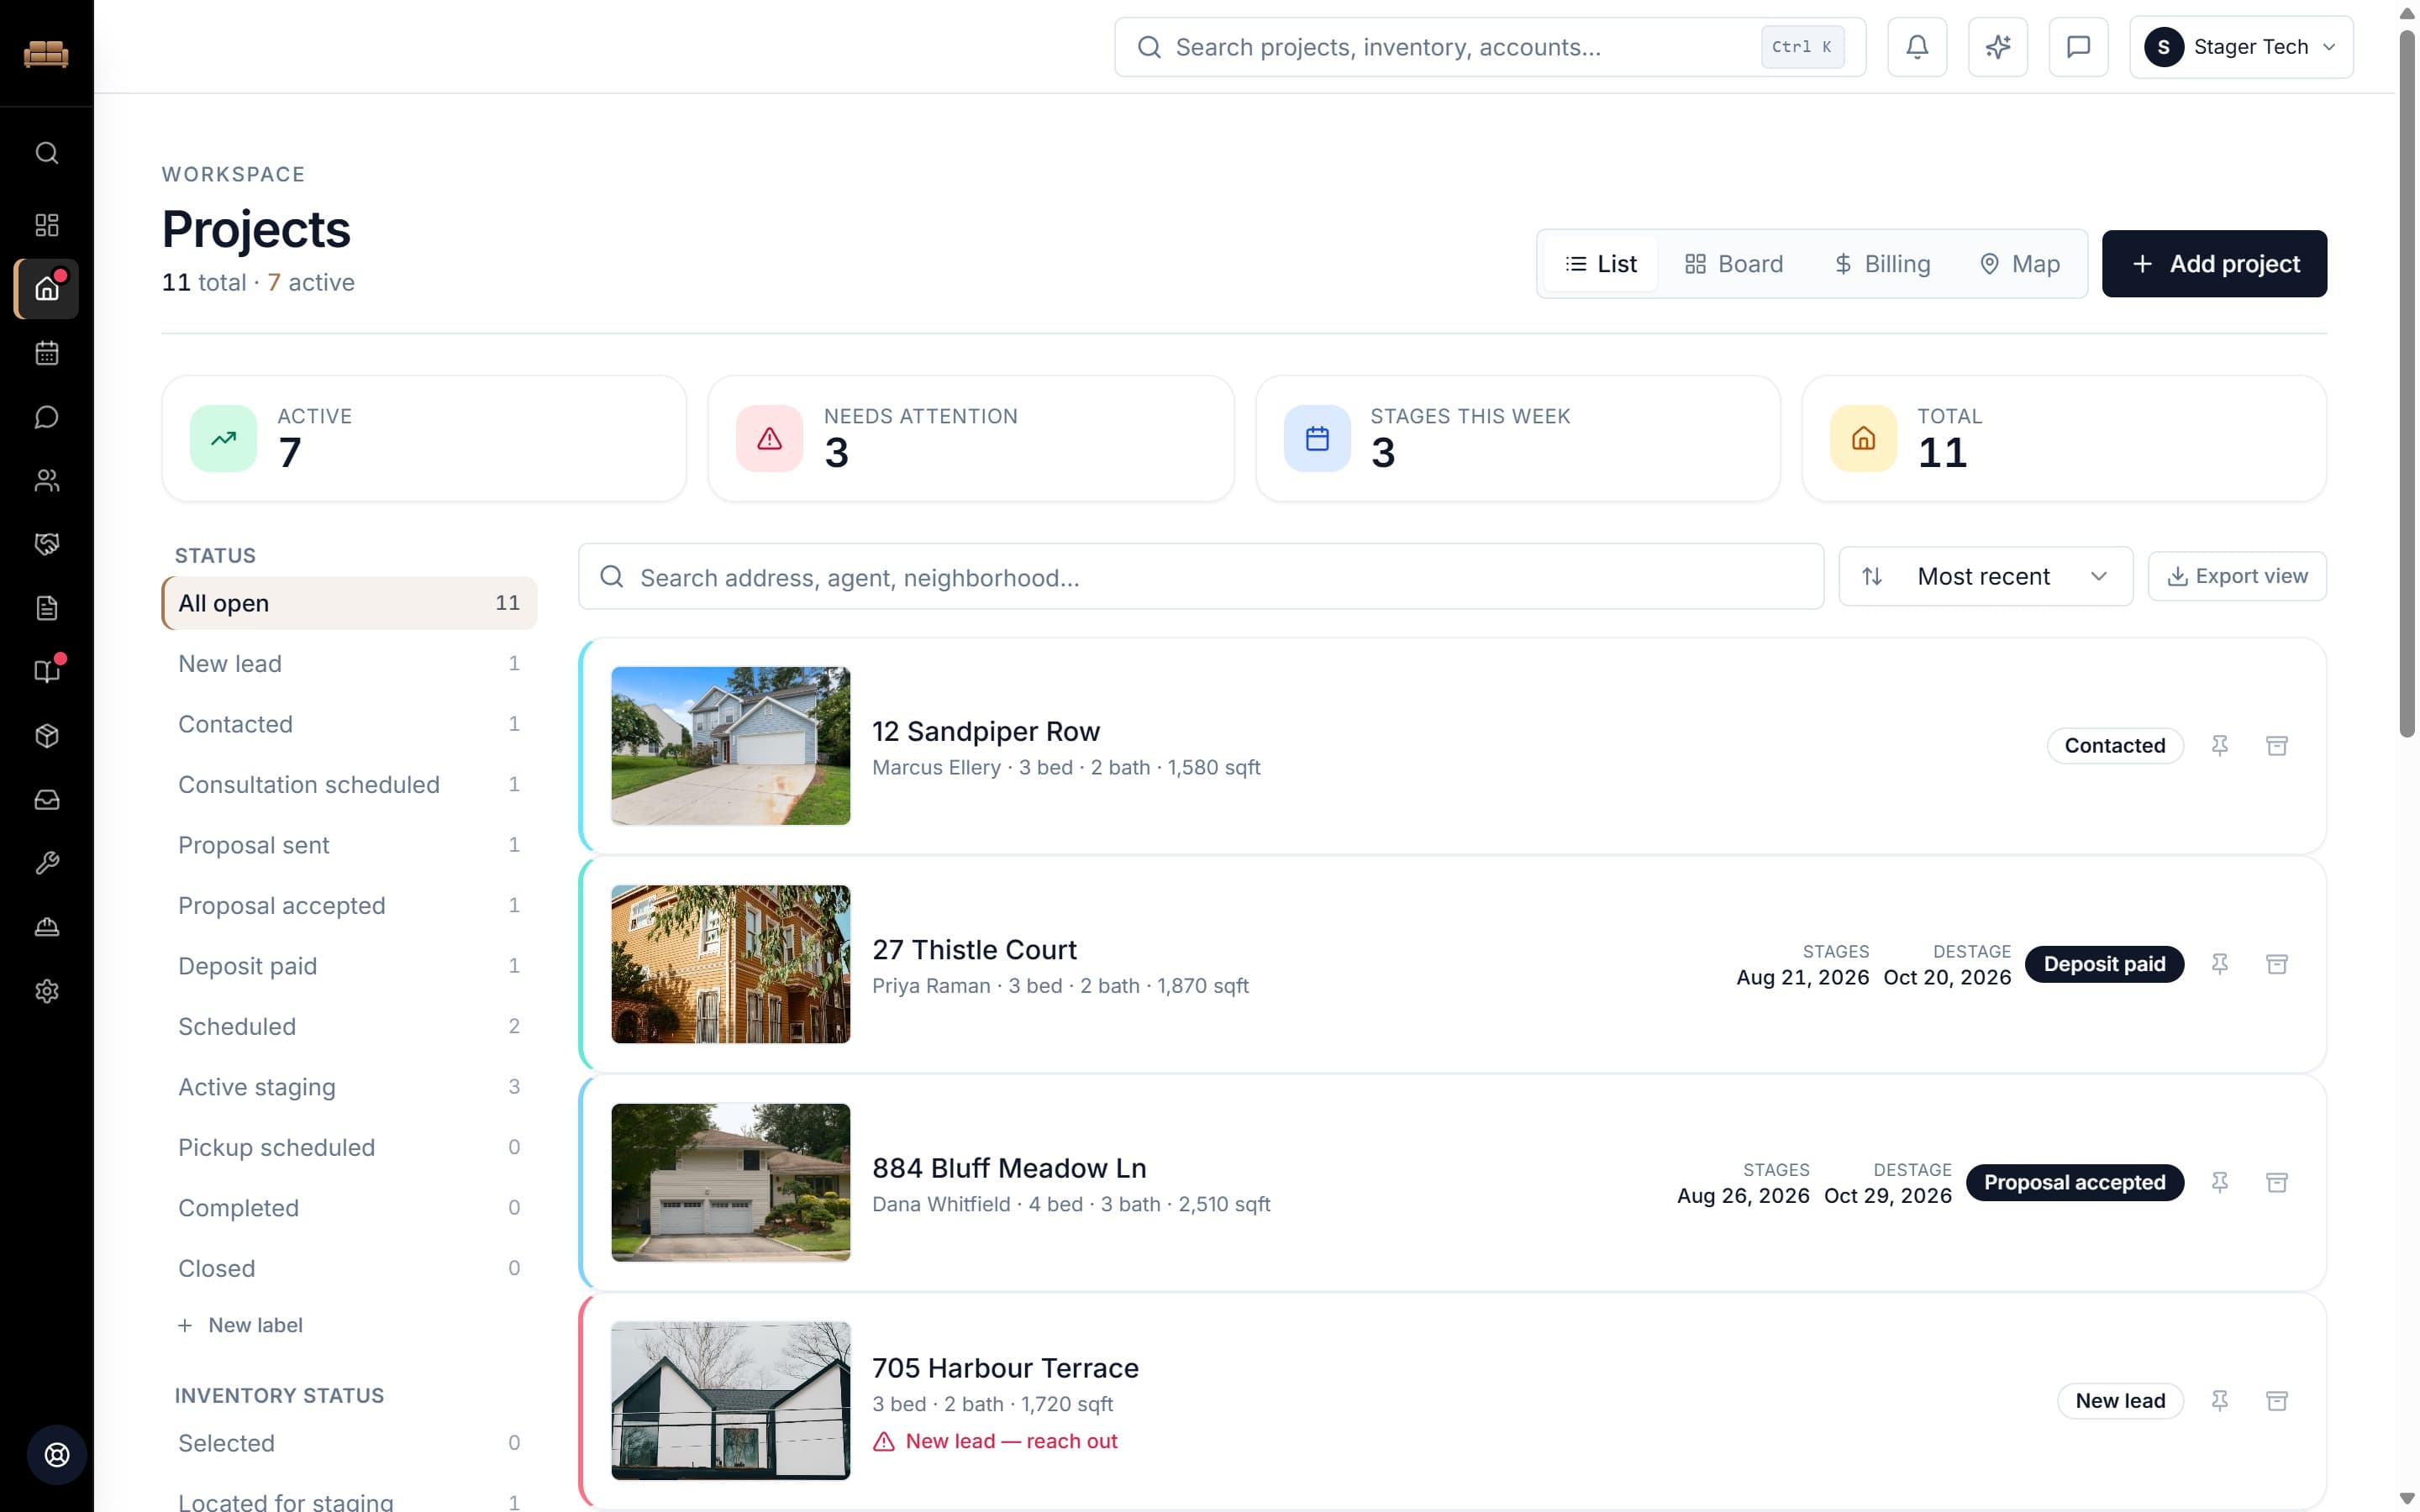Viewport: 2420px width, 1512px height.
Task: Click the Export view button
Action: [x=2237, y=576]
